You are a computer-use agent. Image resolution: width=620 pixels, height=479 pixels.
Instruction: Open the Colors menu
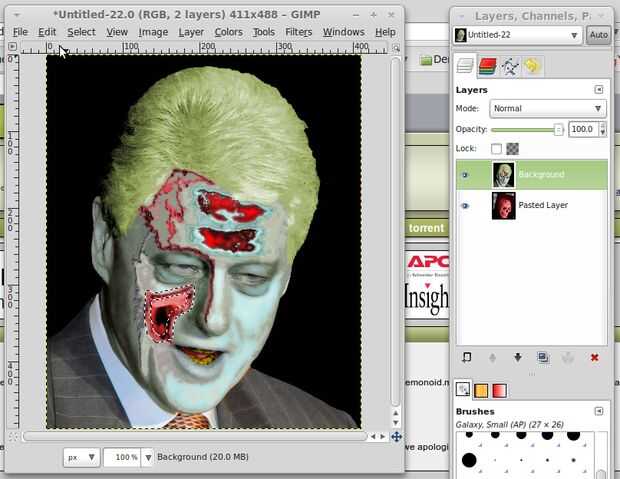[x=229, y=32]
